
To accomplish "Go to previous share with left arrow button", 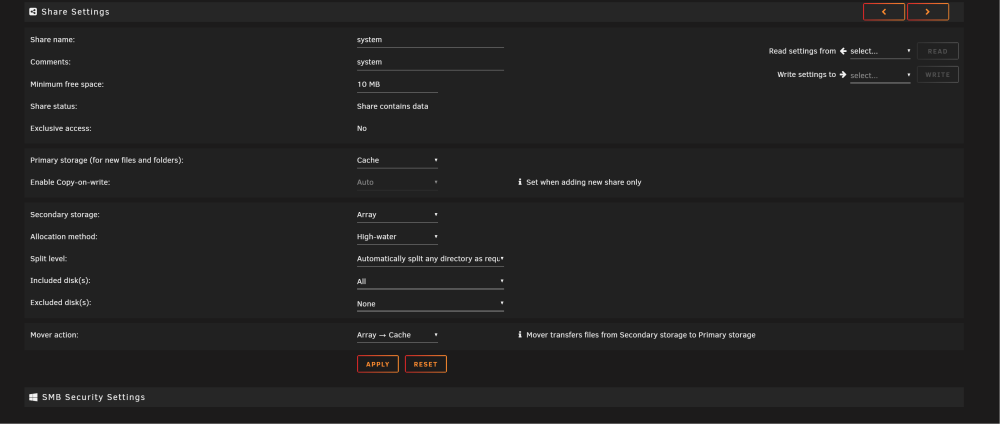I will [x=883, y=11].
